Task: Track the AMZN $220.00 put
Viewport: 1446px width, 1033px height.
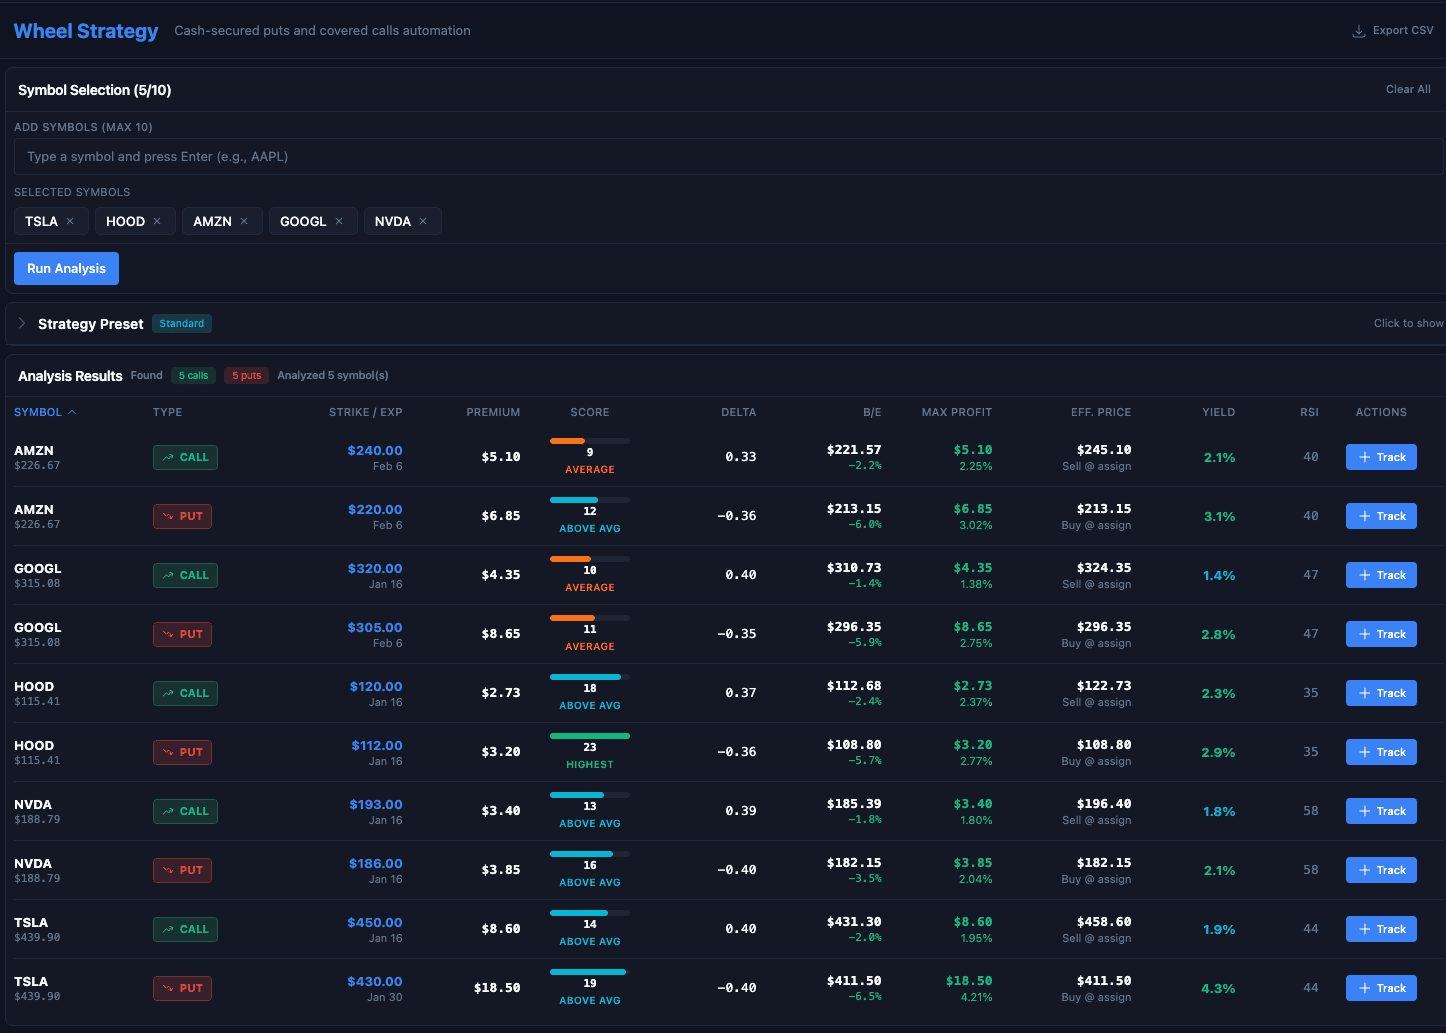Action: 1381,516
